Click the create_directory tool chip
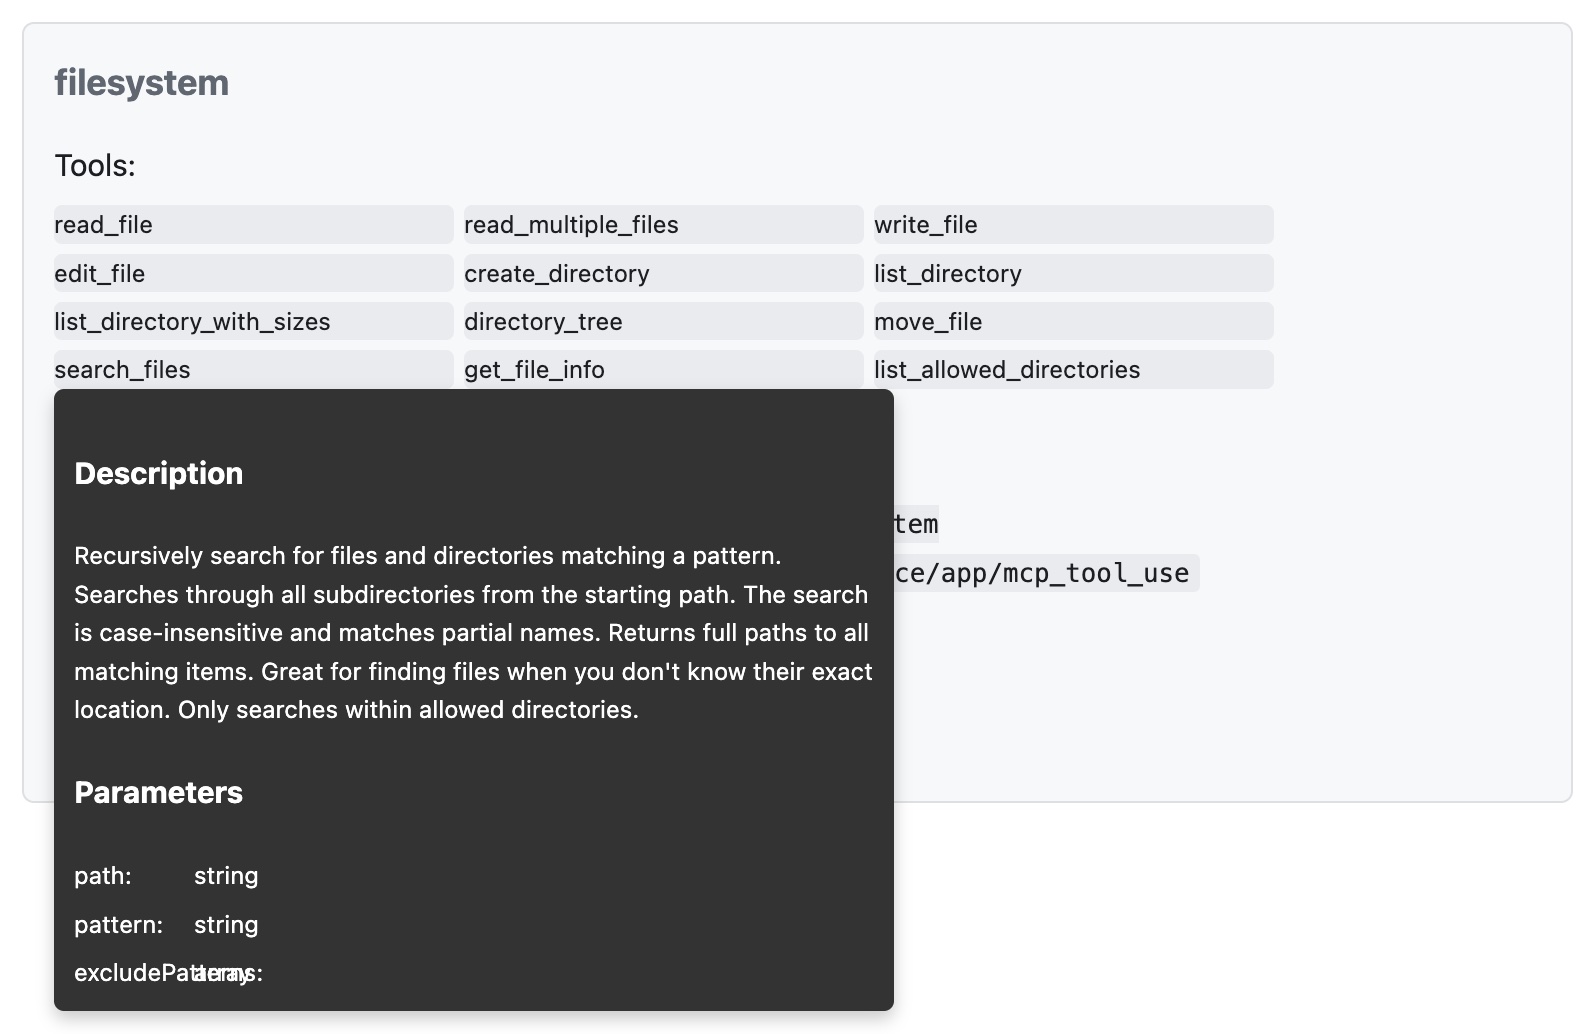This screenshot has height=1034, width=1592. click(664, 273)
